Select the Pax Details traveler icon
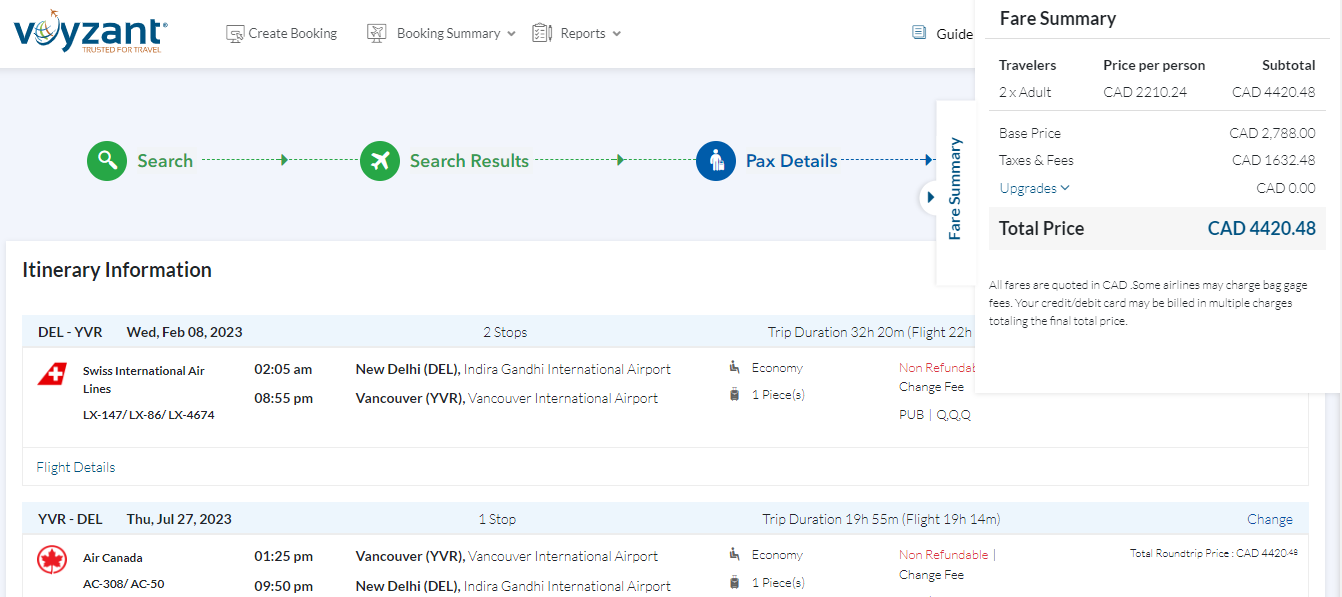Viewport: 1342px width, 597px height. point(716,161)
